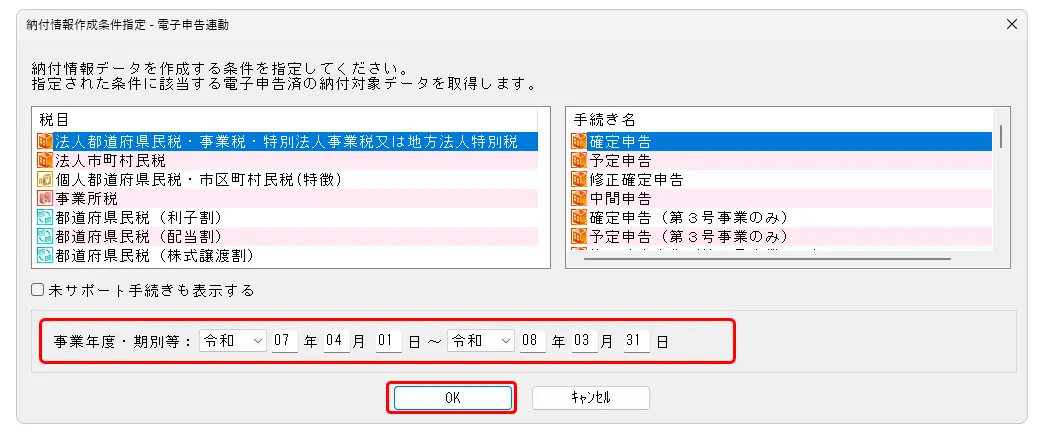Click the start year field showing 07

285,341
